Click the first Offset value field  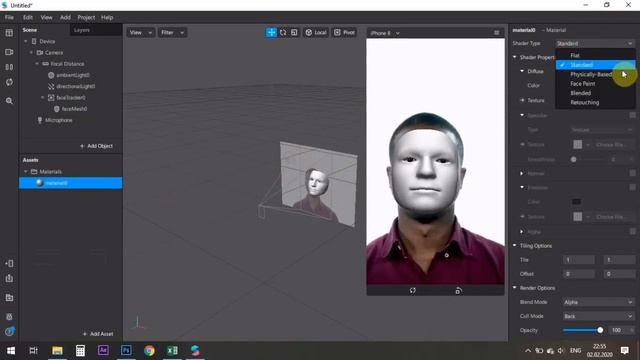pos(578,274)
